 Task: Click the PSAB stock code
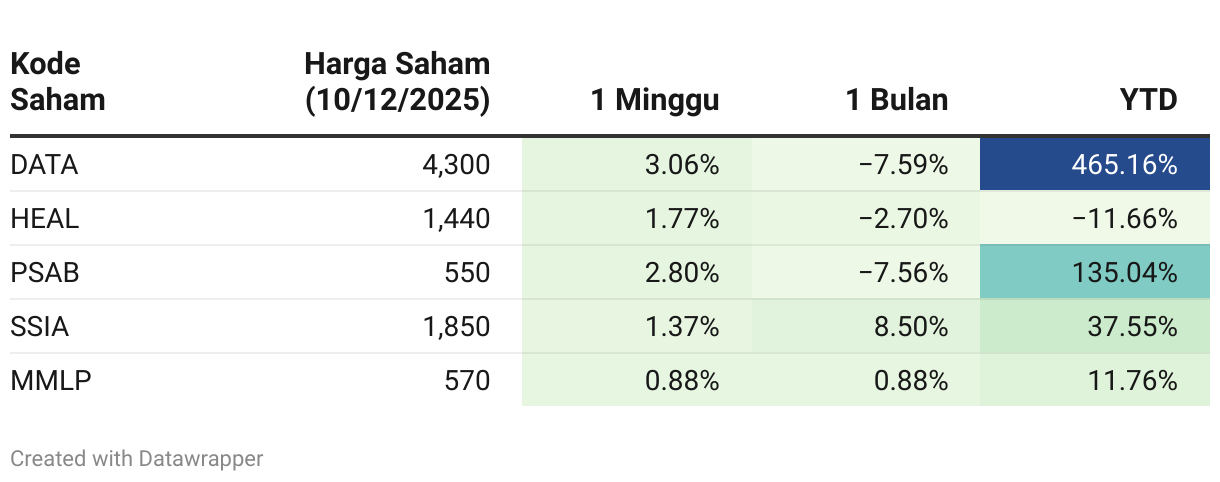pos(44,273)
